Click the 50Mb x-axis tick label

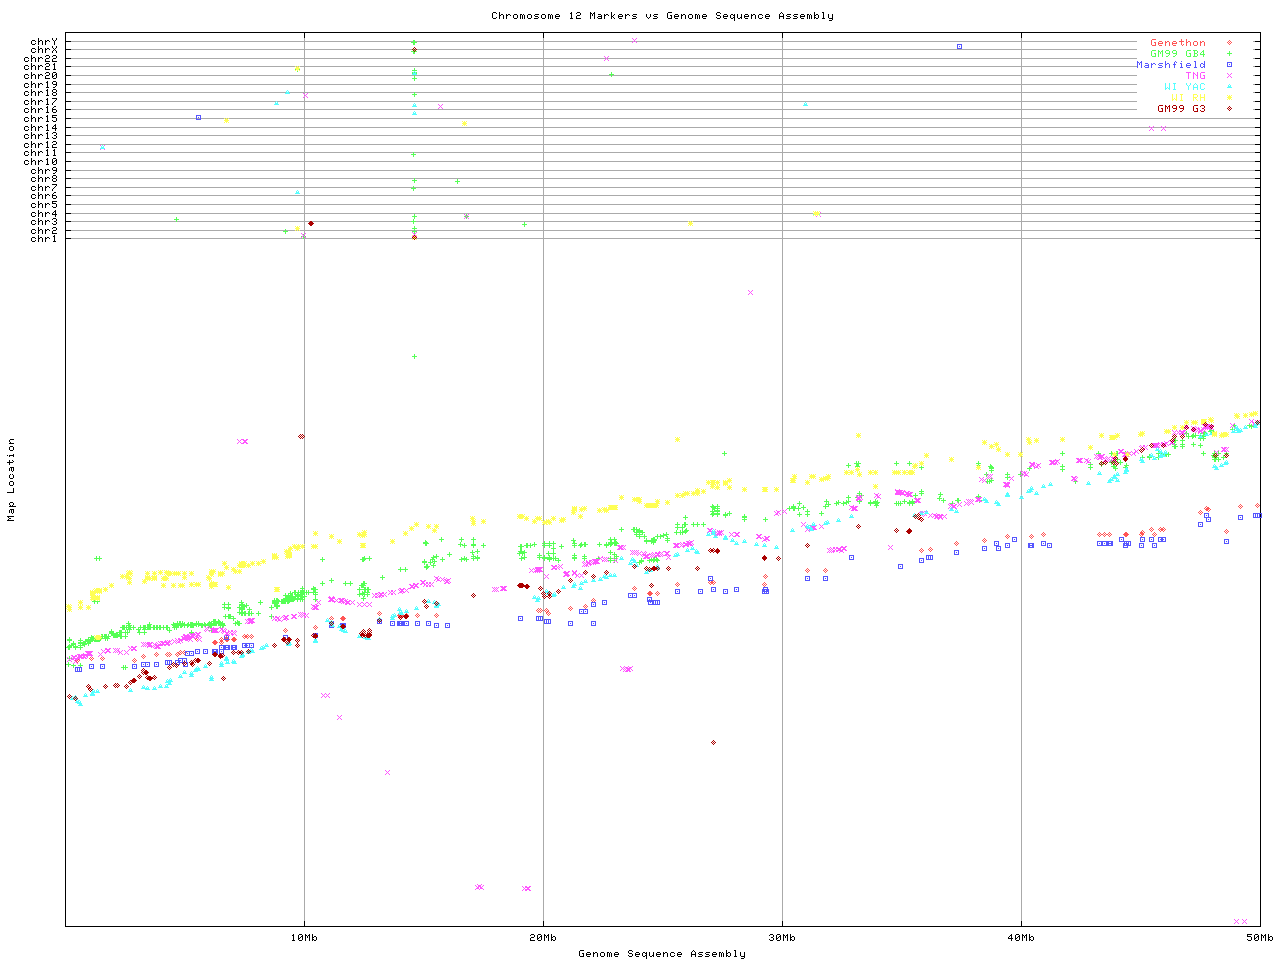[1259, 937]
